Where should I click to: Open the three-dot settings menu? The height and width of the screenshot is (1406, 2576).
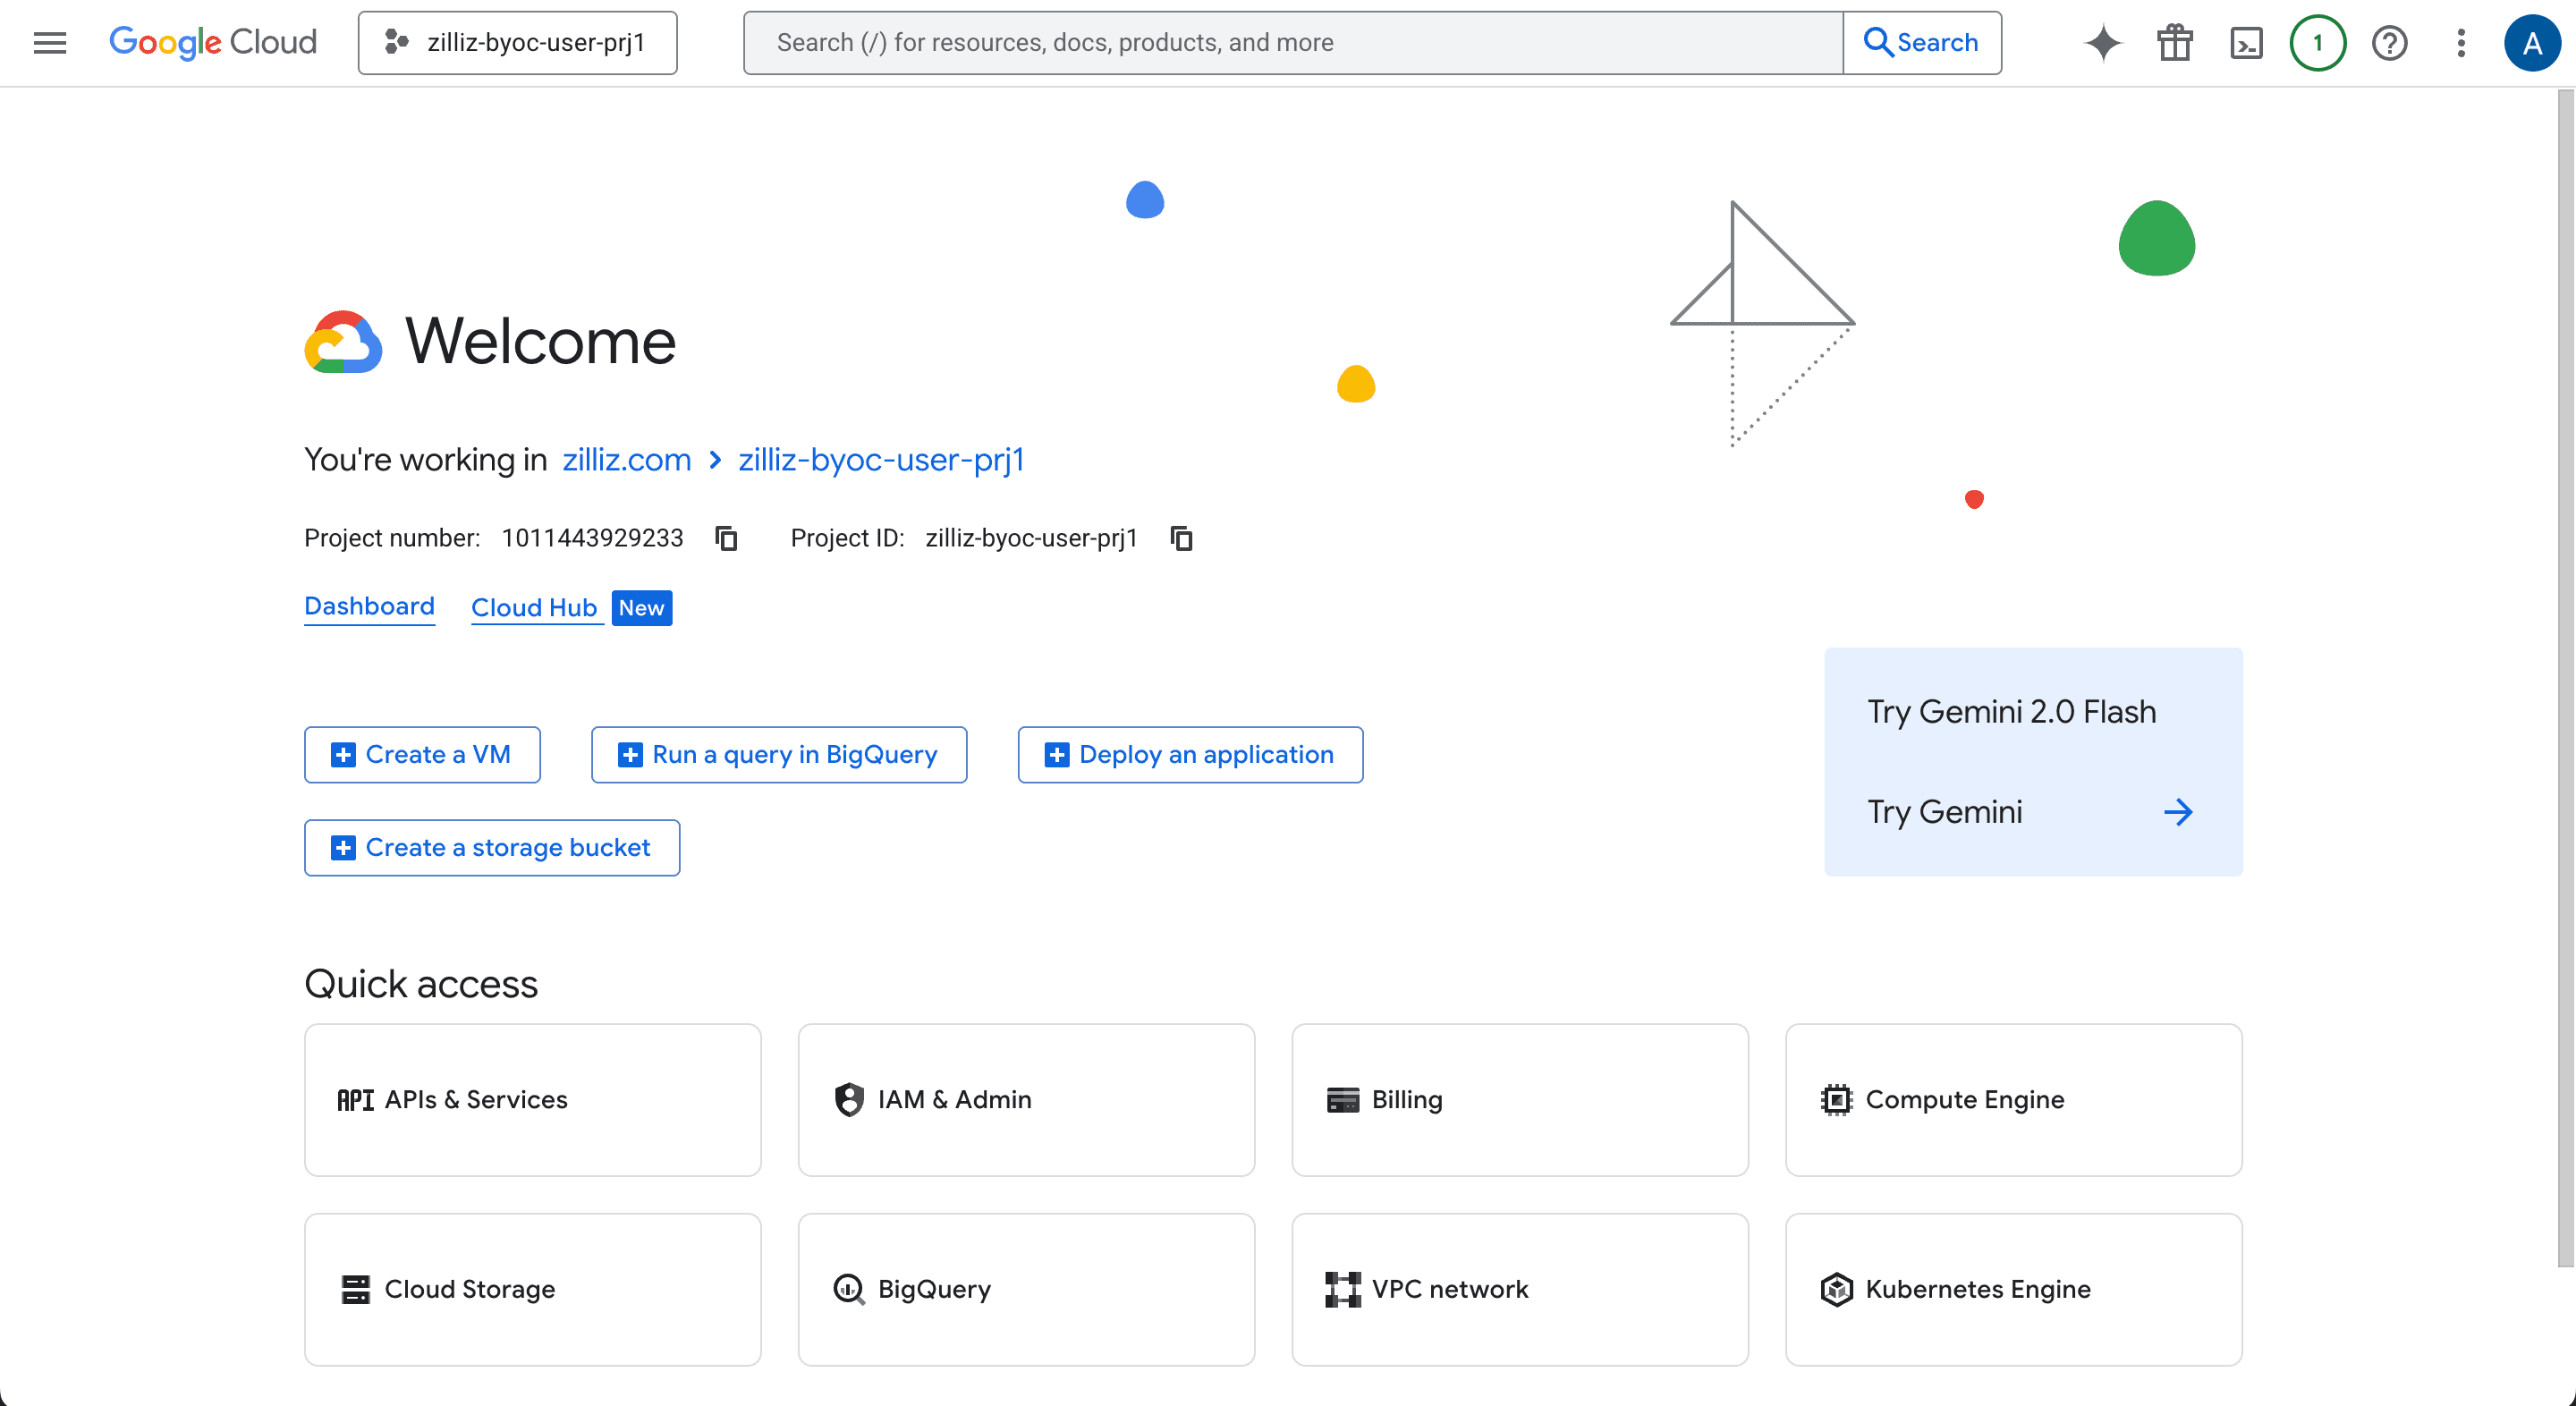pos(2461,43)
